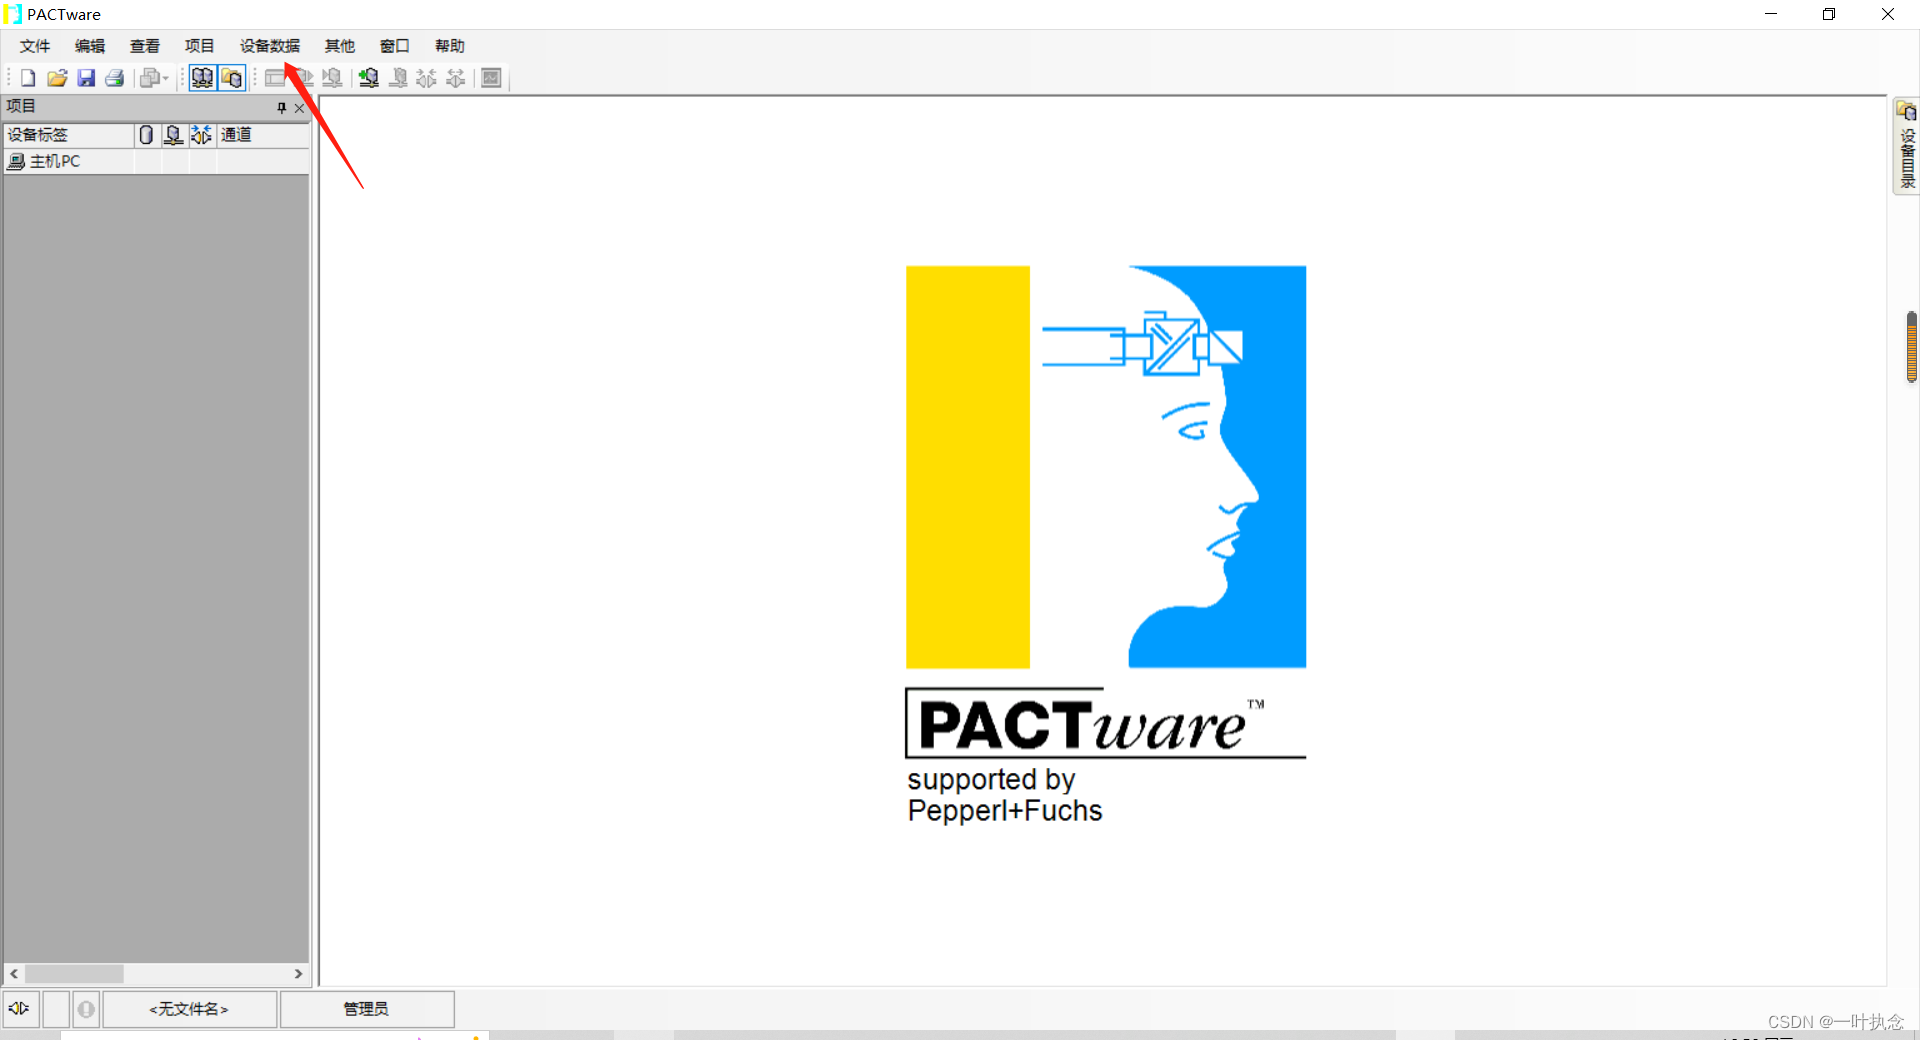1920x1040 pixels.
Task: Click the 管理员 status bar field
Action: point(367,1009)
